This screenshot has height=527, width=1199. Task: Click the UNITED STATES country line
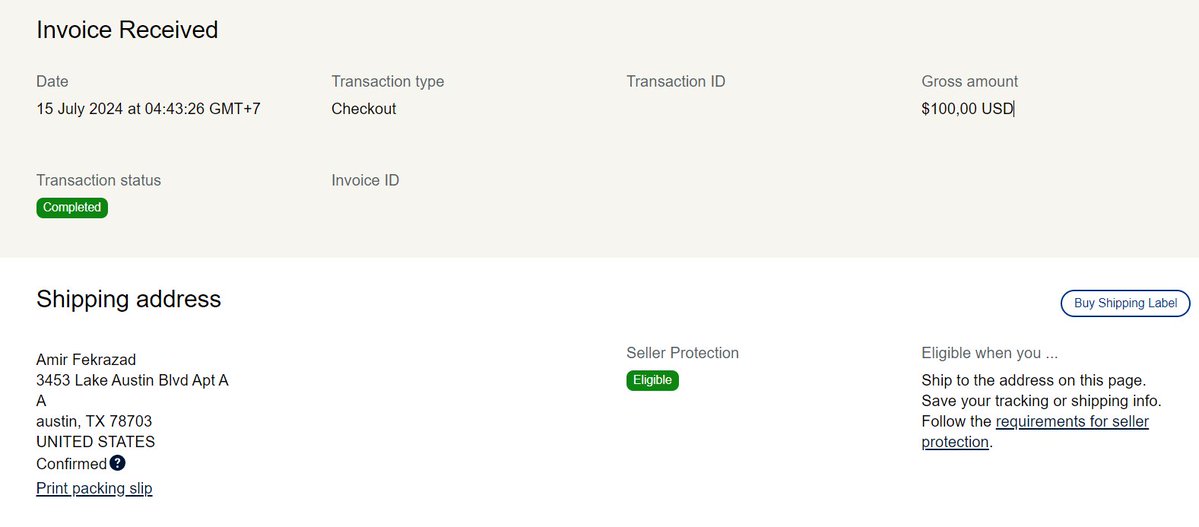tap(95, 442)
